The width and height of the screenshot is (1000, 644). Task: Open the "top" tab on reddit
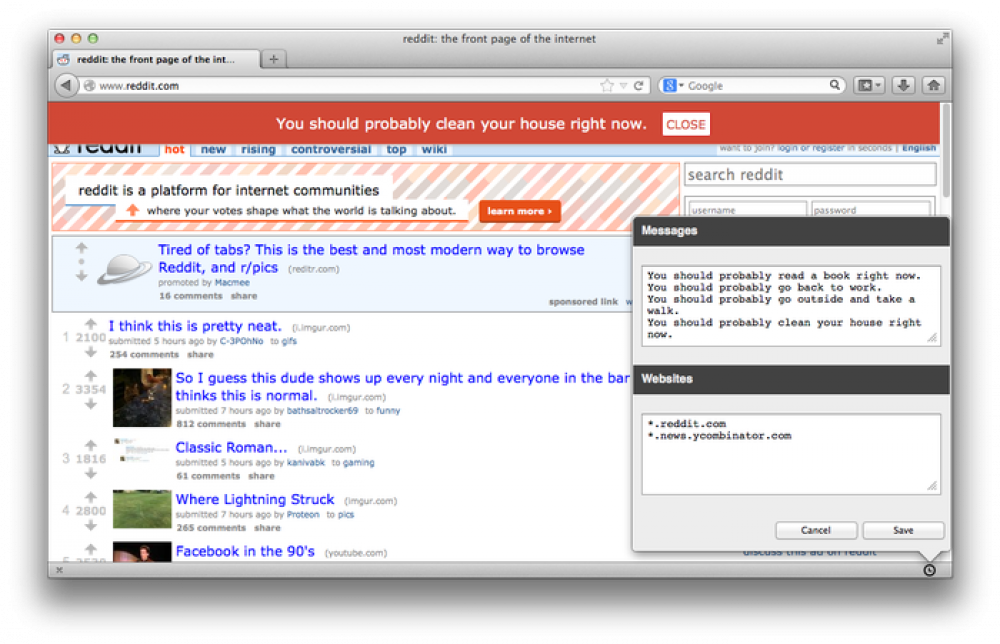tap(396, 149)
